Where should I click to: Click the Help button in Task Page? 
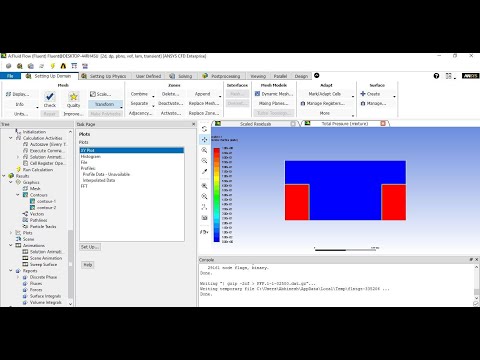(x=88, y=265)
